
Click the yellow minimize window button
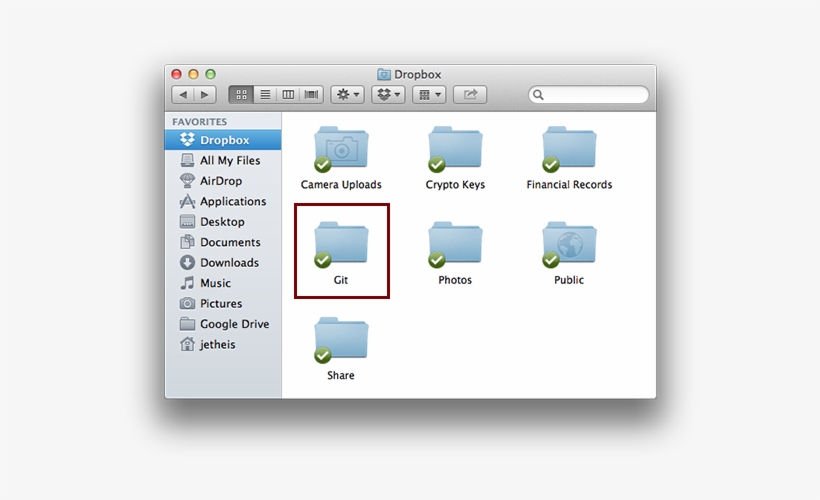193,74
